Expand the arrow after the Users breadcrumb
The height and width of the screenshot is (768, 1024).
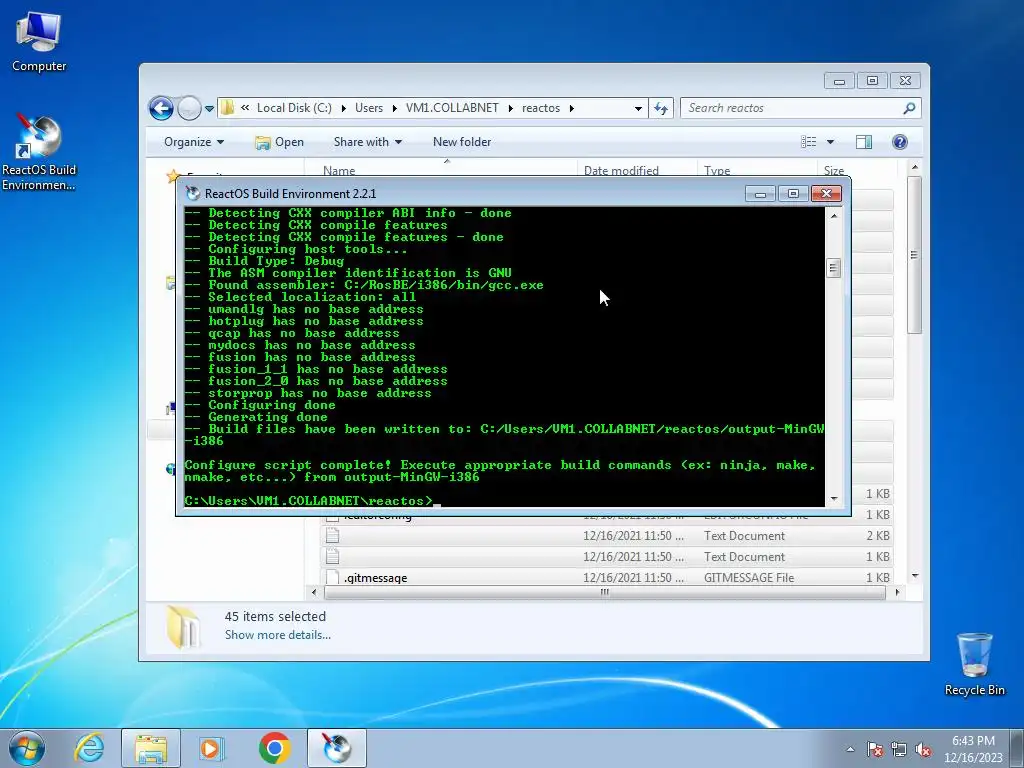click(x=394, y=108)
